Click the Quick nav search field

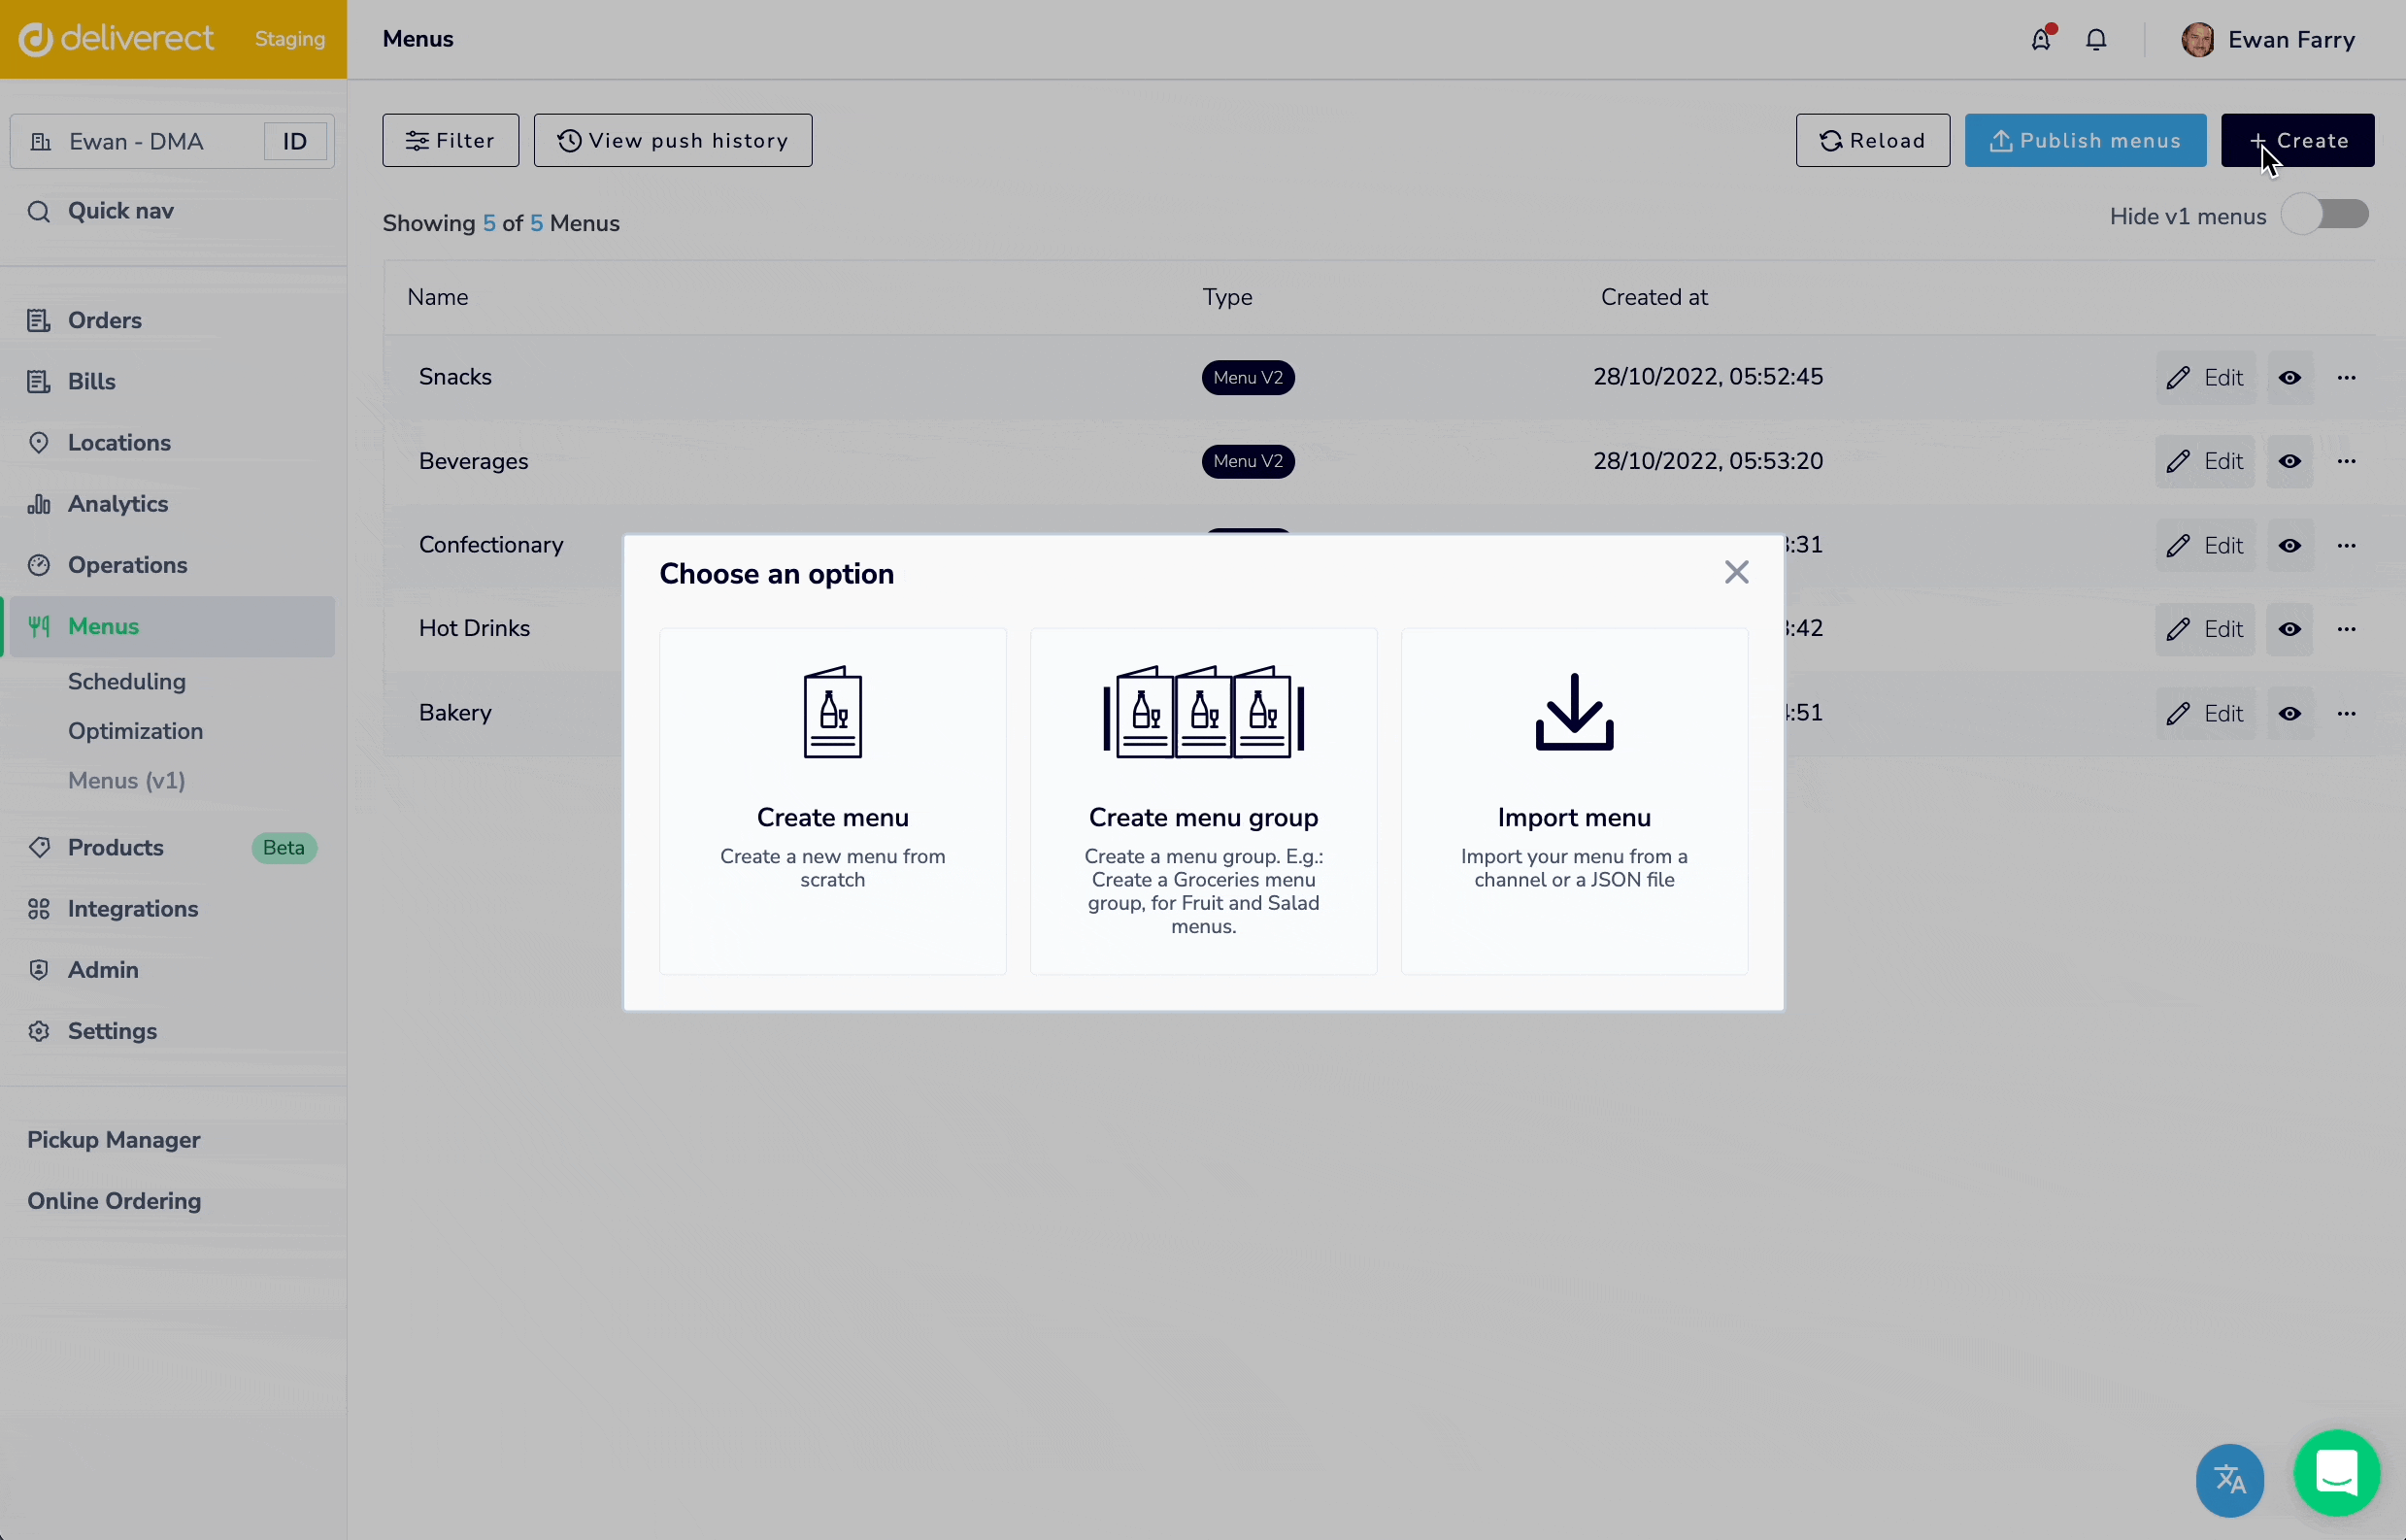click(121, 211)
